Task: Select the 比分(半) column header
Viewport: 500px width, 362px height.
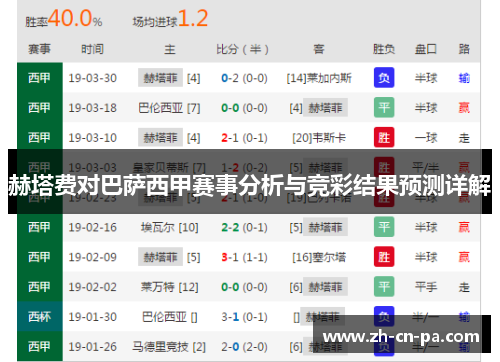Action: (242, 49)
